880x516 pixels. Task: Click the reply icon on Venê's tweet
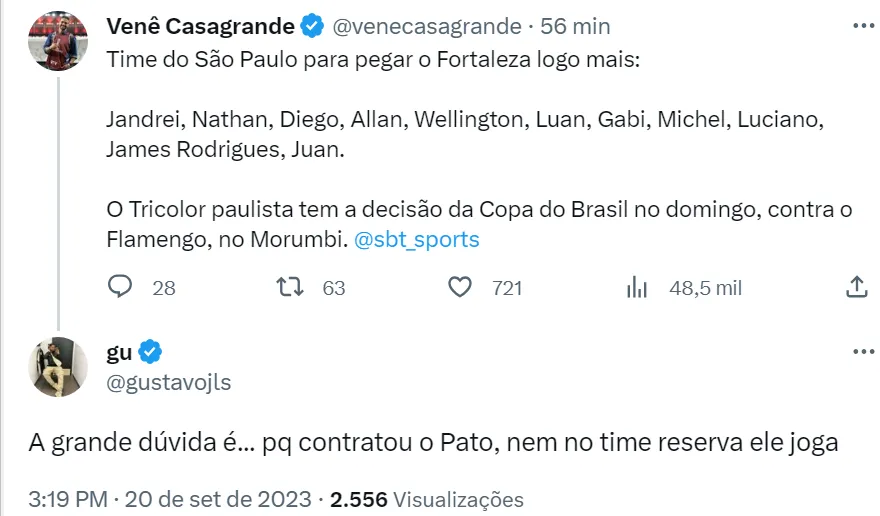[x=120, y=288]
